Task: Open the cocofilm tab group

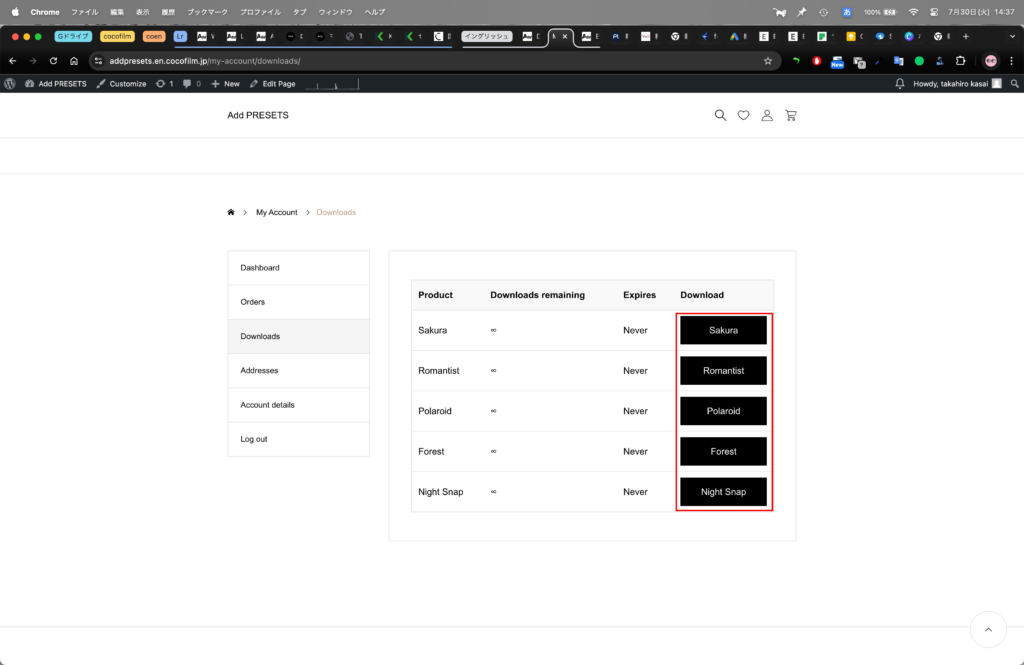Action: click(x=118, y=37)
